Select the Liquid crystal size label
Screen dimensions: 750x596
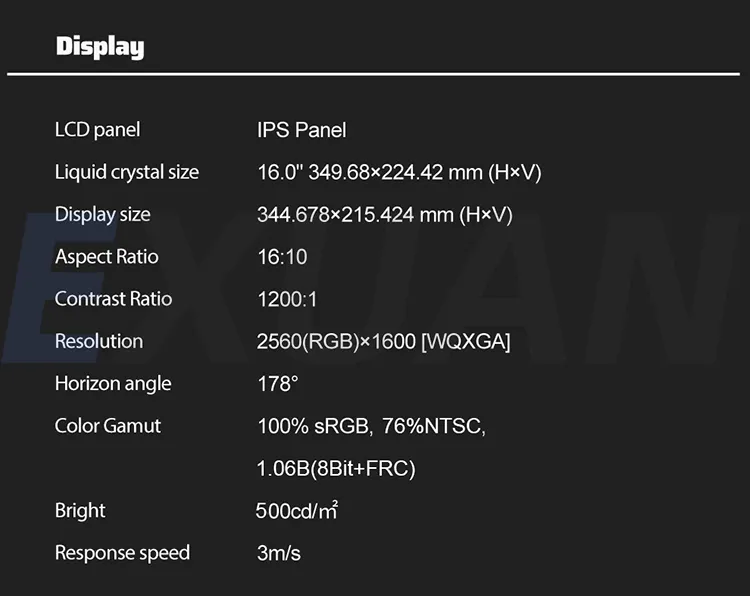click(127, 172)
